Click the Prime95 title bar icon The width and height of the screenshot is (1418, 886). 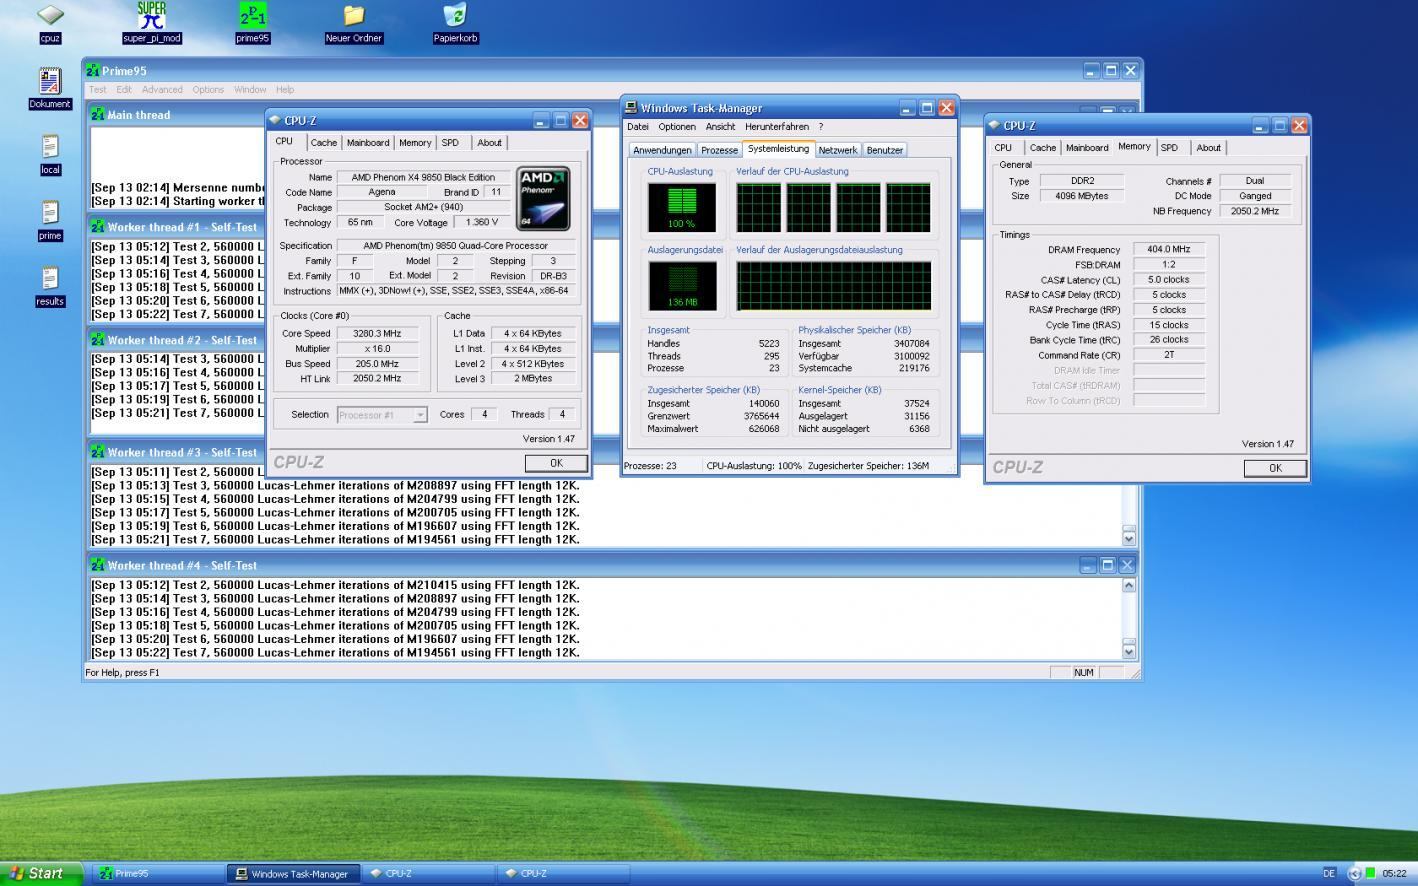coord(93,71)
